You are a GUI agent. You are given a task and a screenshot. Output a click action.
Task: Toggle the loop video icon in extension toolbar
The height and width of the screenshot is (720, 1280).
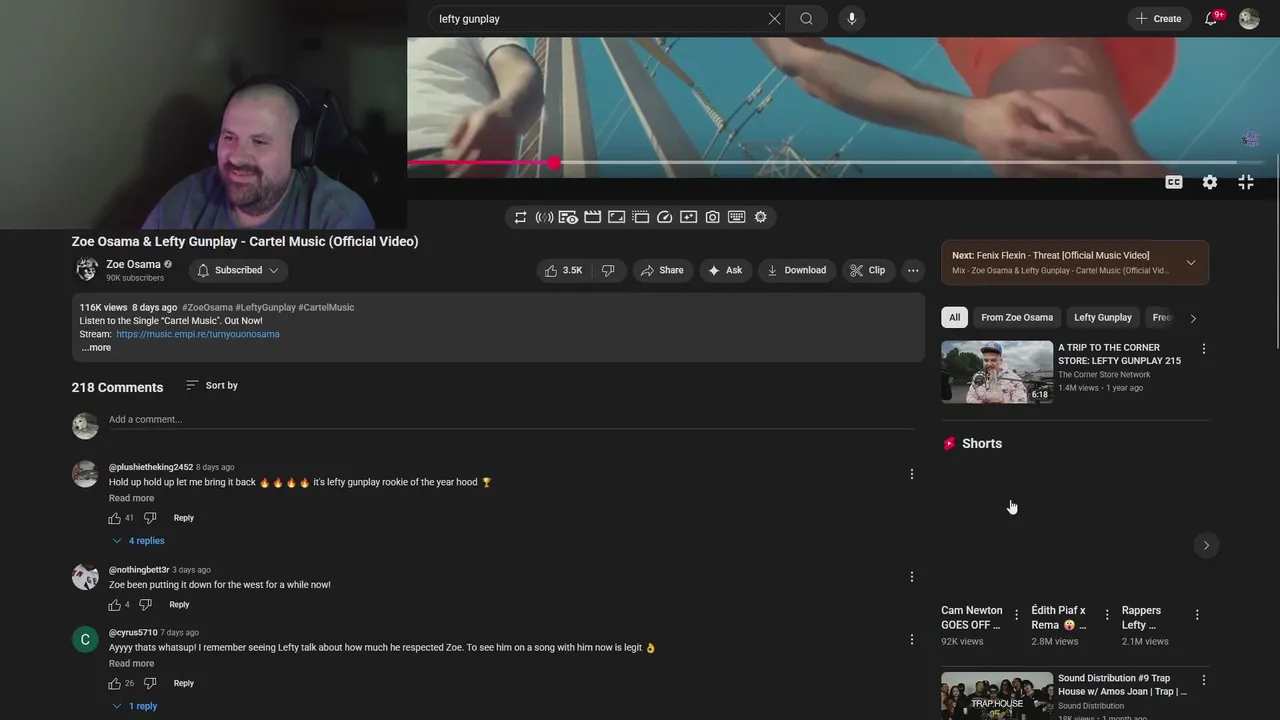click(x=520, y=217)
